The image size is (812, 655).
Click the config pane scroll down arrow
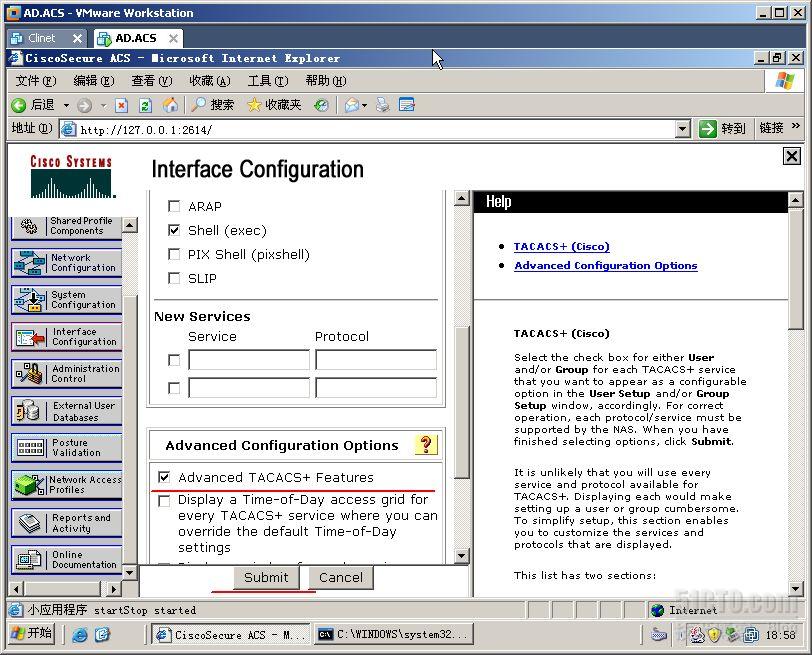pos(461,557)
